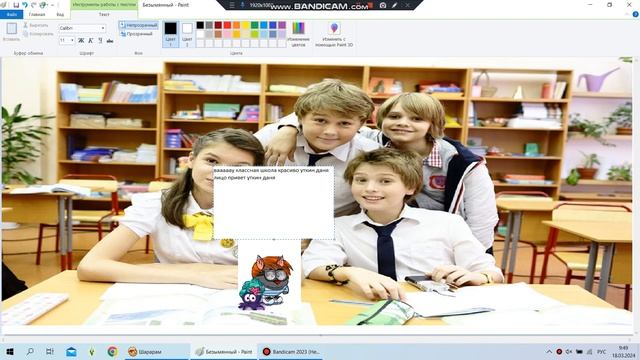Open the Customize Quick Access Toolbar arrow
The image size is (640, 360).
[x=52, y=5]
